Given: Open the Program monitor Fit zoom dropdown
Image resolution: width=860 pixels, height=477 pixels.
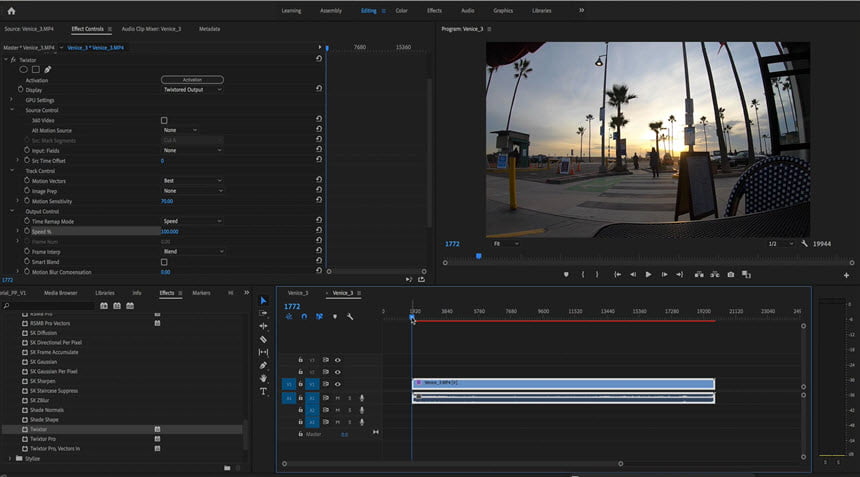Looking at the screenshot, I should [x=505, y=243].
